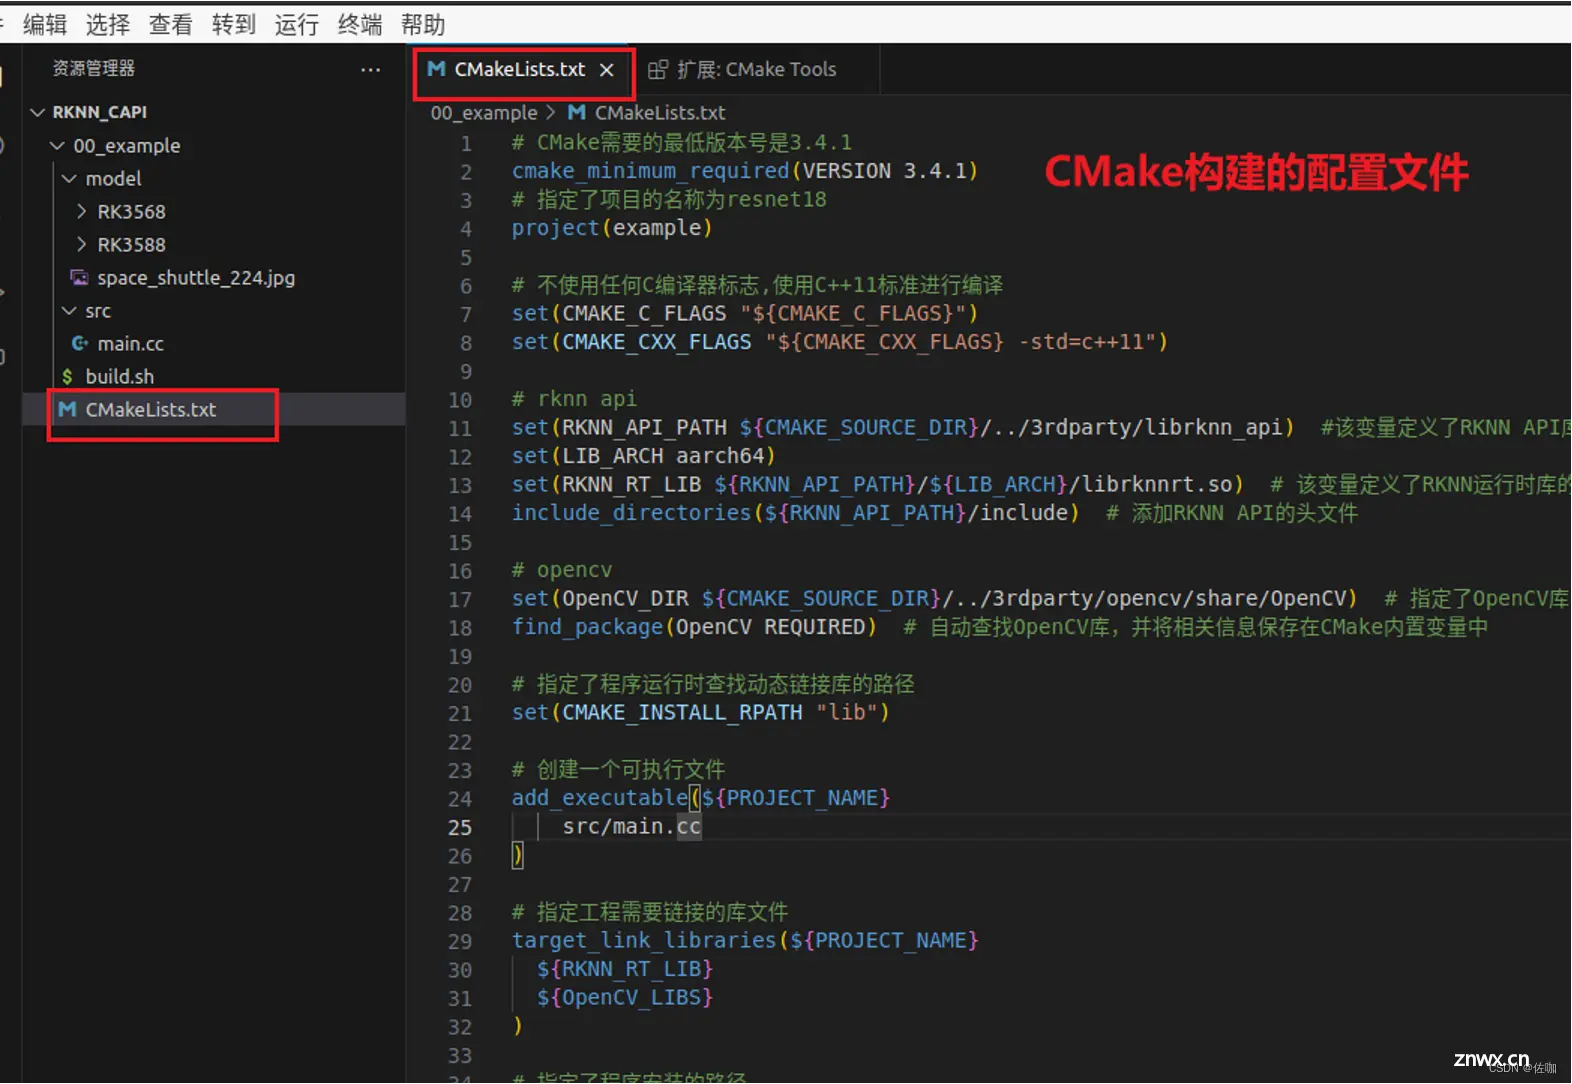Open the 编辑 menu

coord(45,24)
